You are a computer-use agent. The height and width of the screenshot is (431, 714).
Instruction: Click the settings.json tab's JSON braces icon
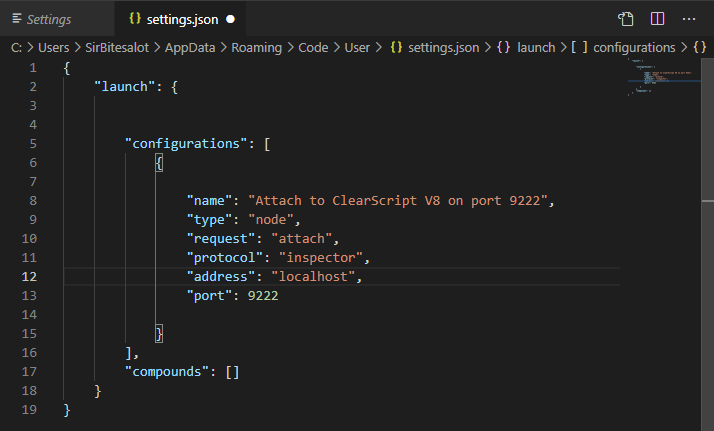click(x=135, y=19)
